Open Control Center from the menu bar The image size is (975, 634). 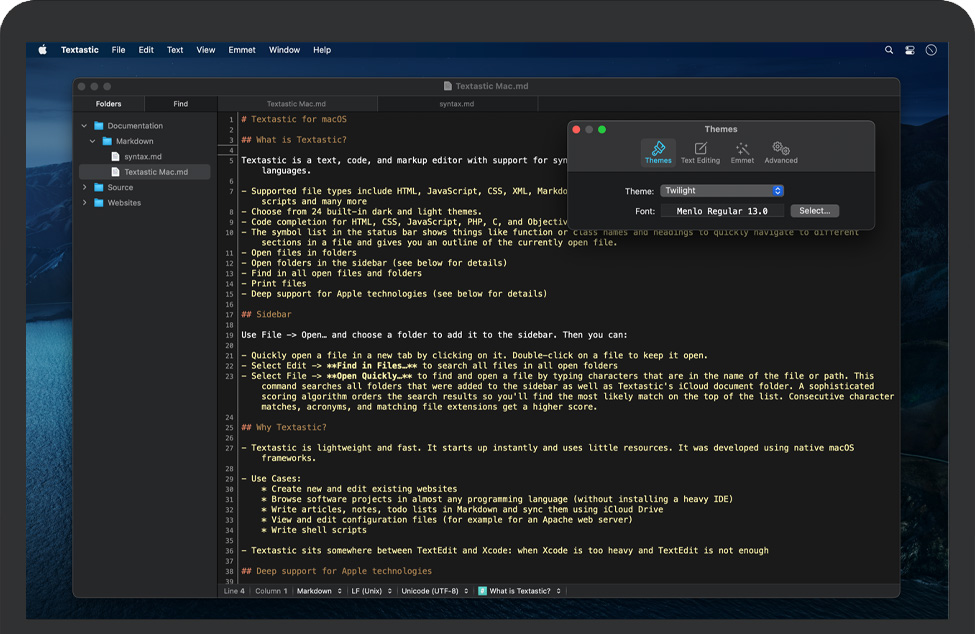910,50
